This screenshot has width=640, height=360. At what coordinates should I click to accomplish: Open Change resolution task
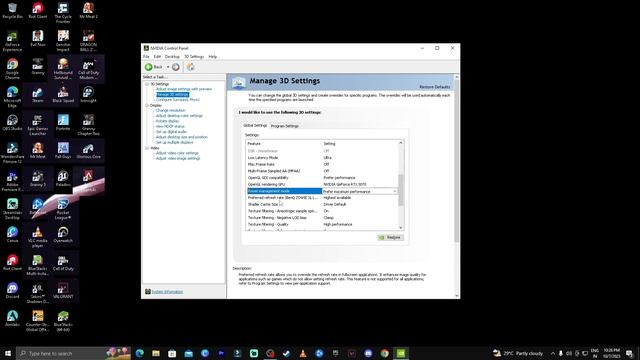(170, 111)
